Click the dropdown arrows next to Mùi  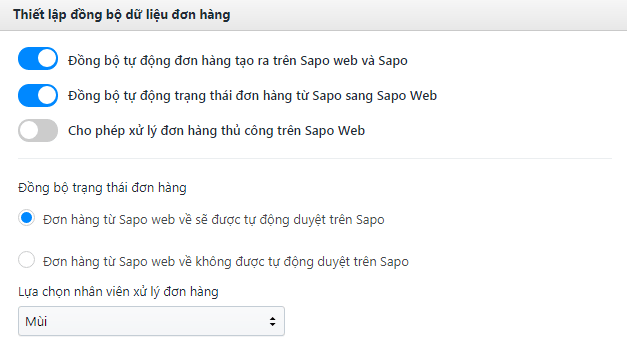point(272,322)
